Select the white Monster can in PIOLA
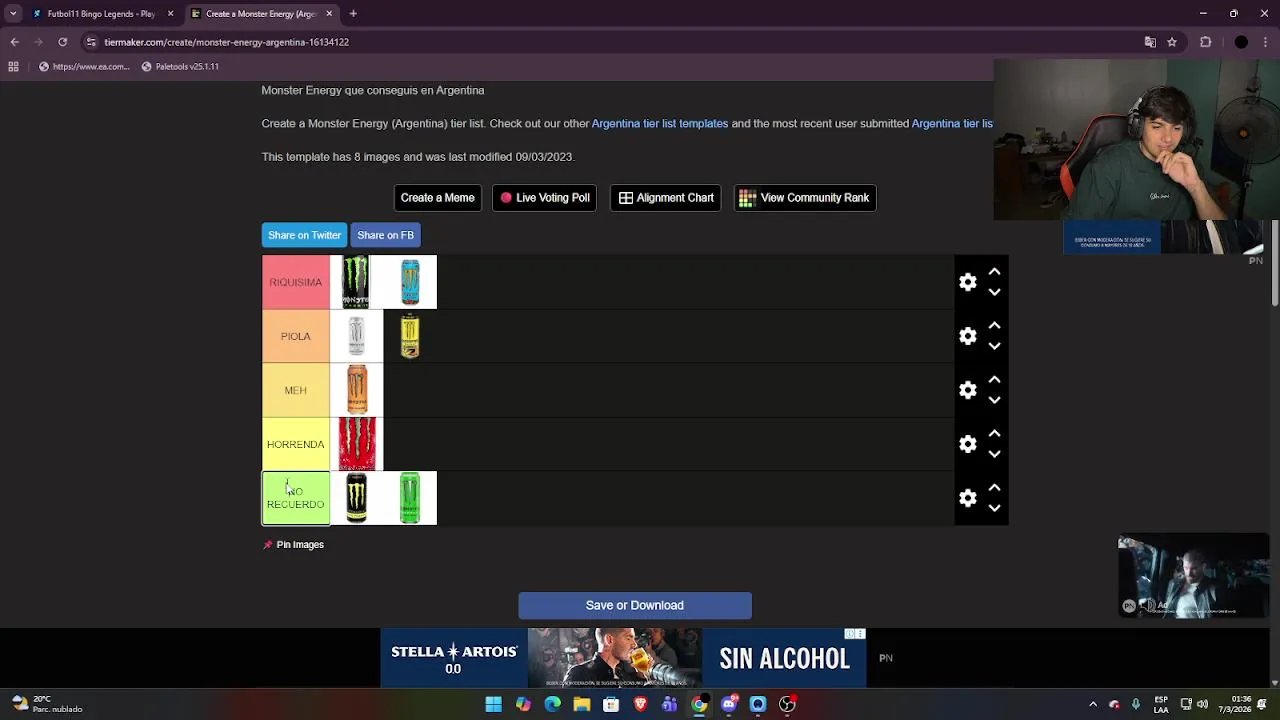Image resolution: width=1280 pixels, height=720 pixels. tap(356, 336)
